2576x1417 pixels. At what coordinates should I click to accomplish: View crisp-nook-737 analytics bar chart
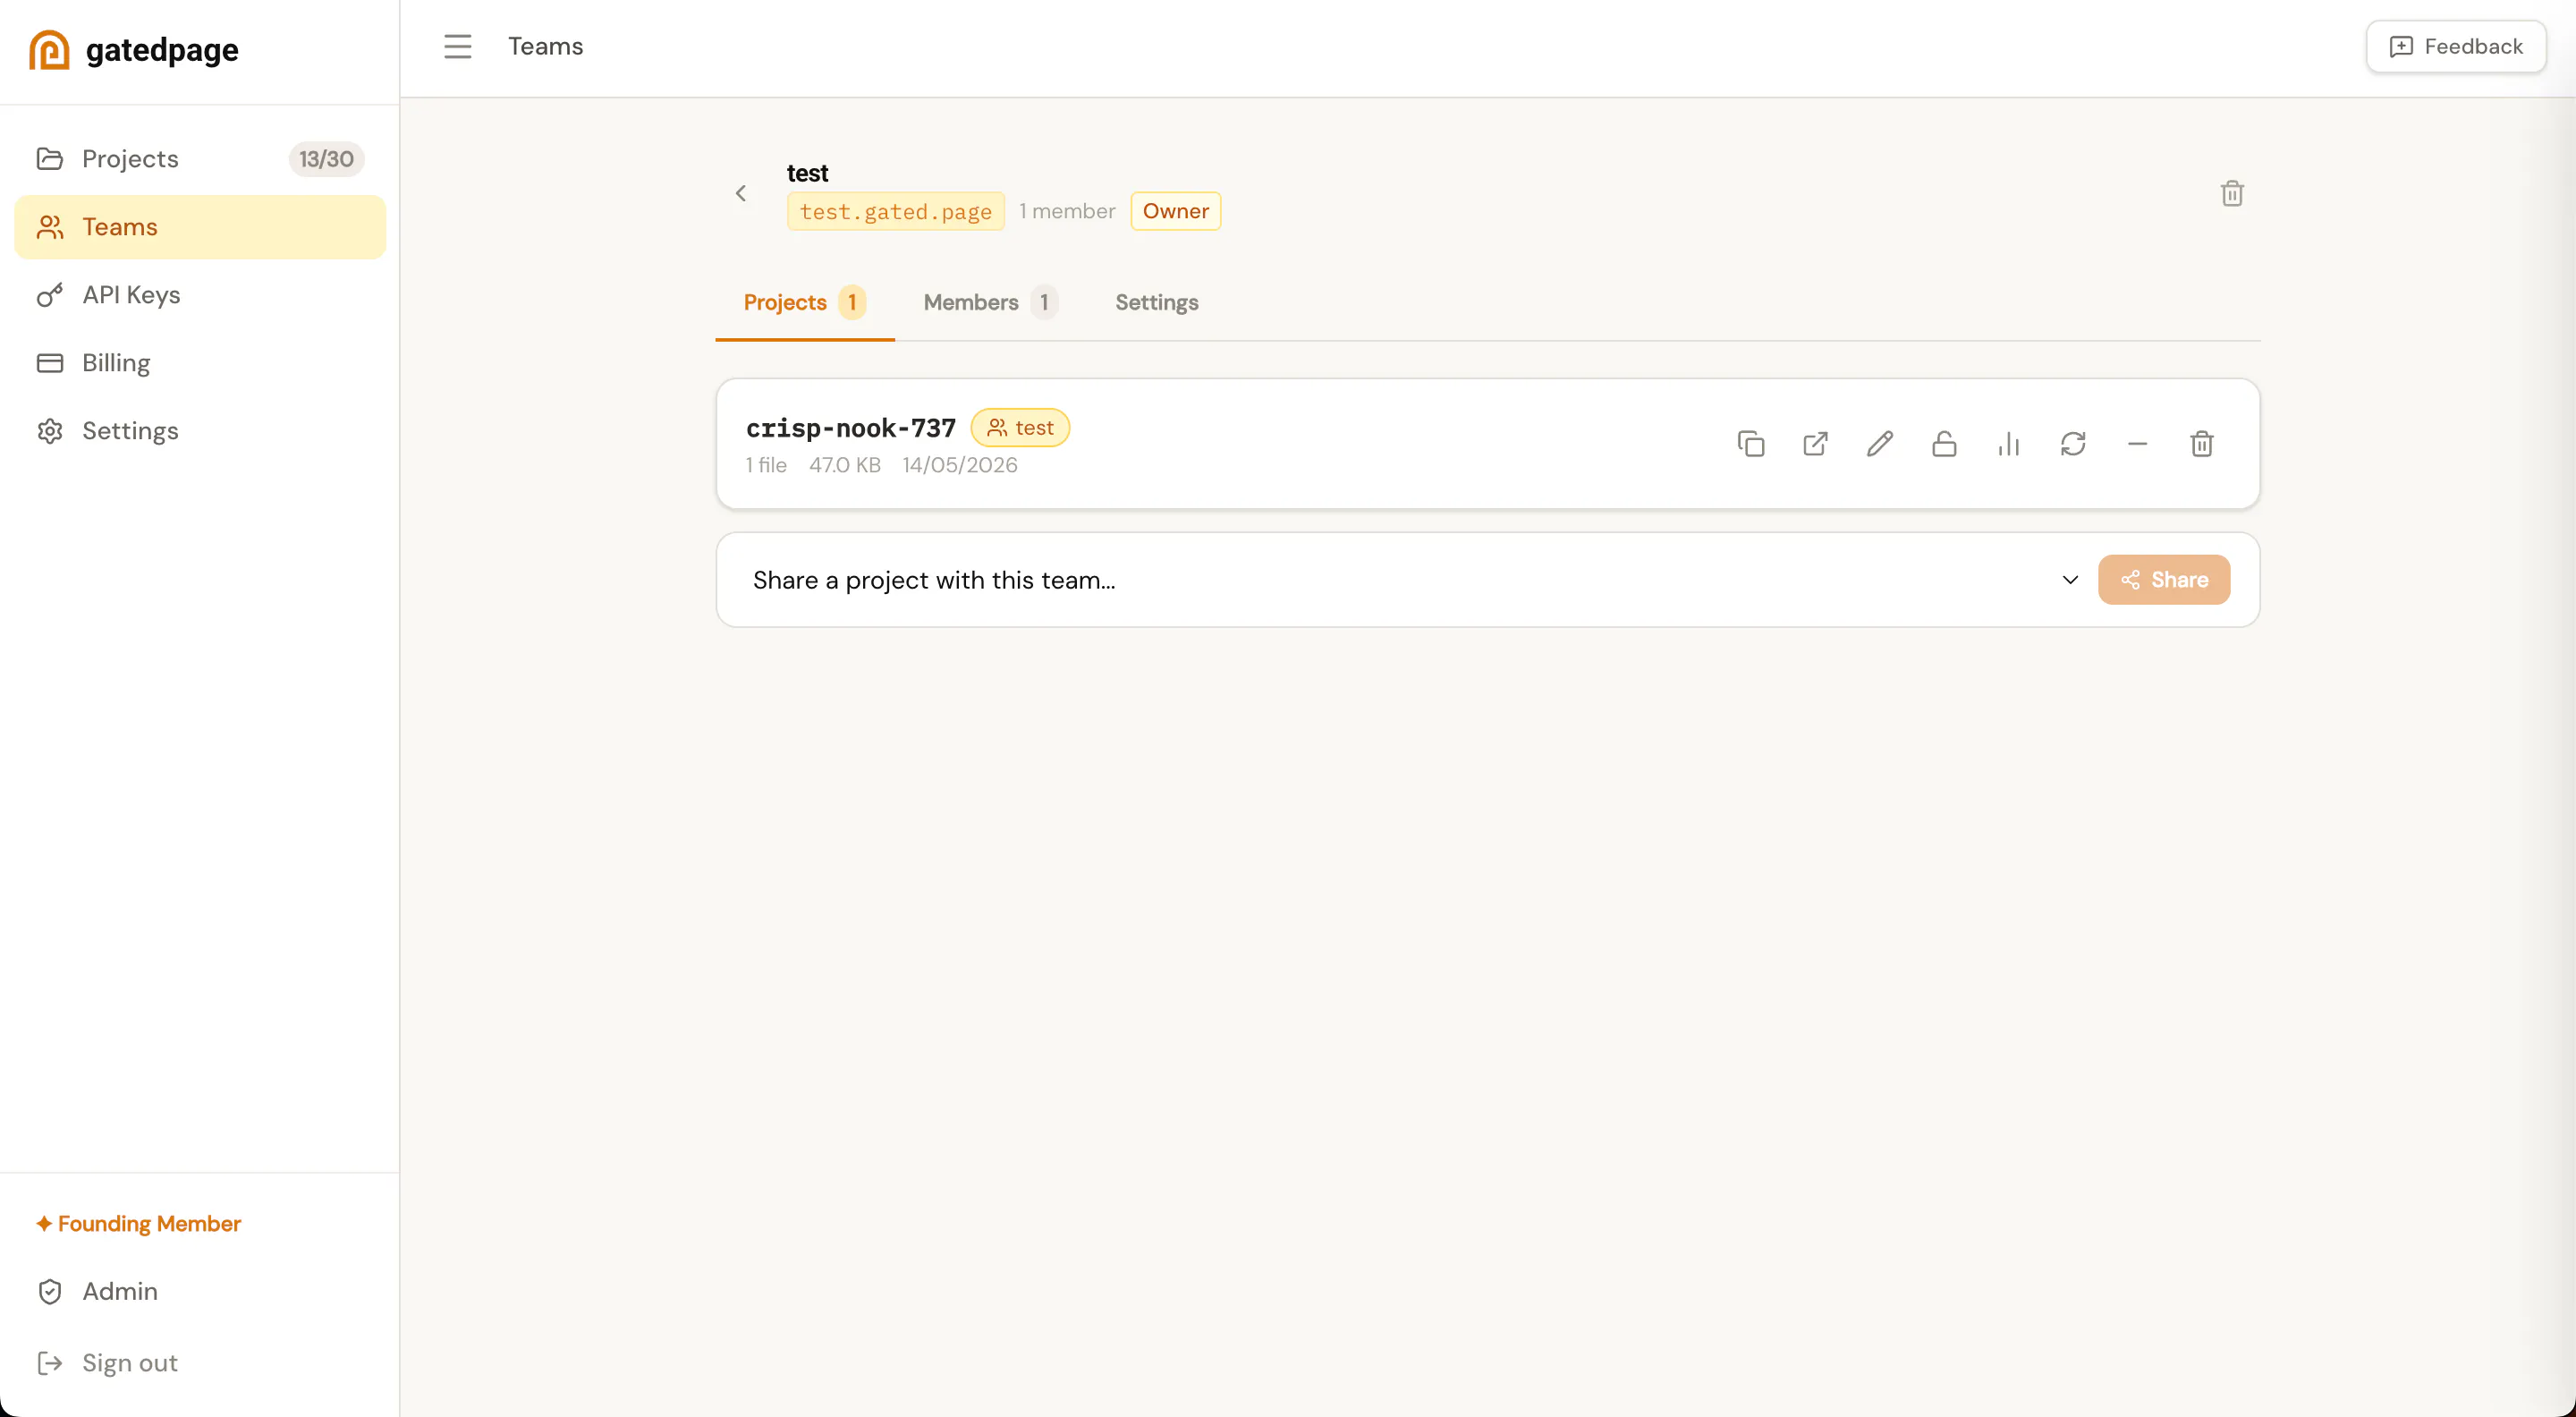coord(2008,444)
